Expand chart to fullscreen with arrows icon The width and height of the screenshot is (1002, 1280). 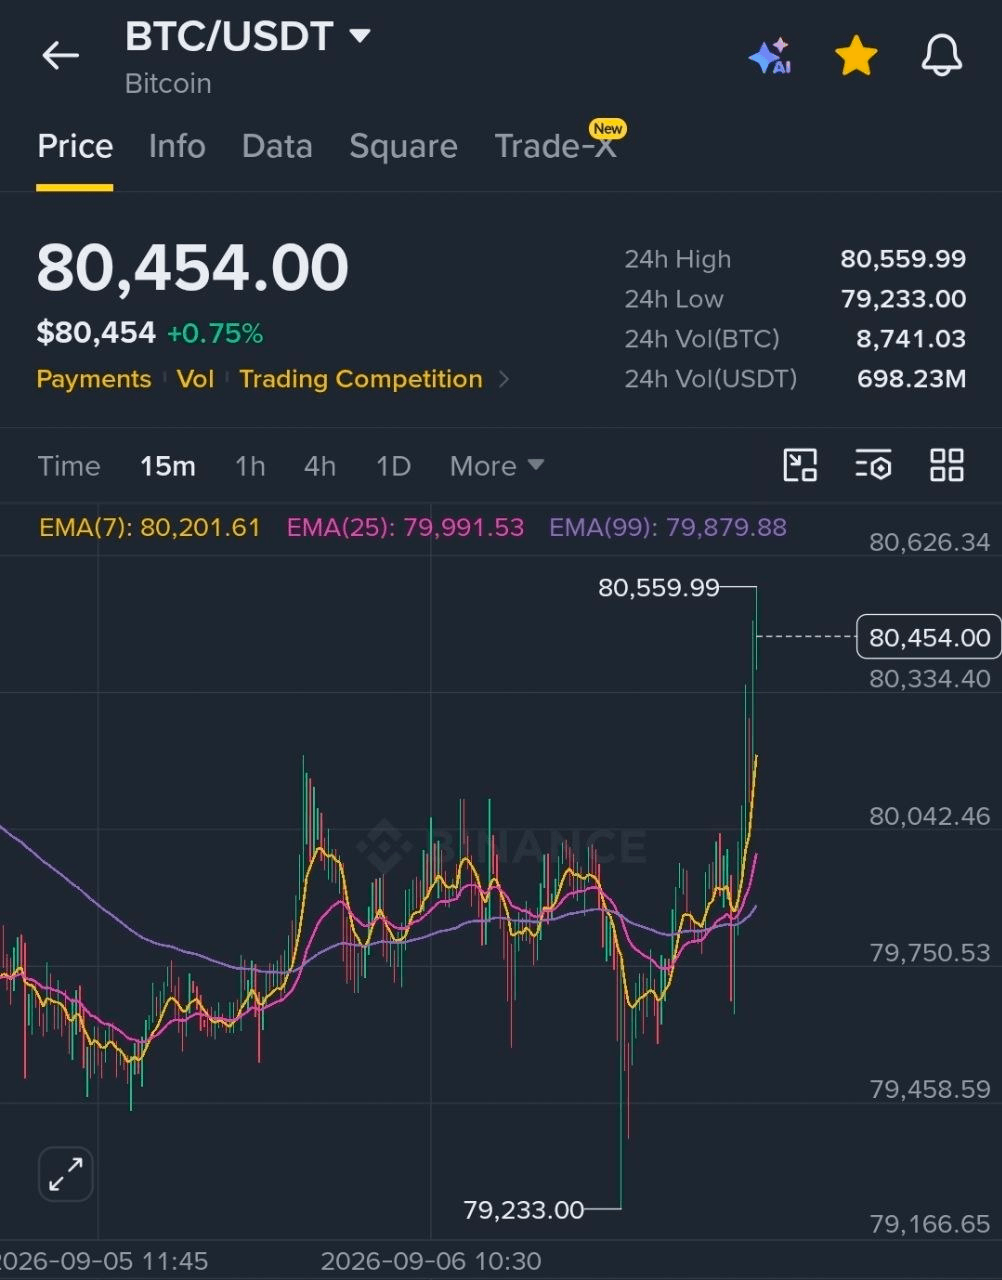tap(66, 1173)
